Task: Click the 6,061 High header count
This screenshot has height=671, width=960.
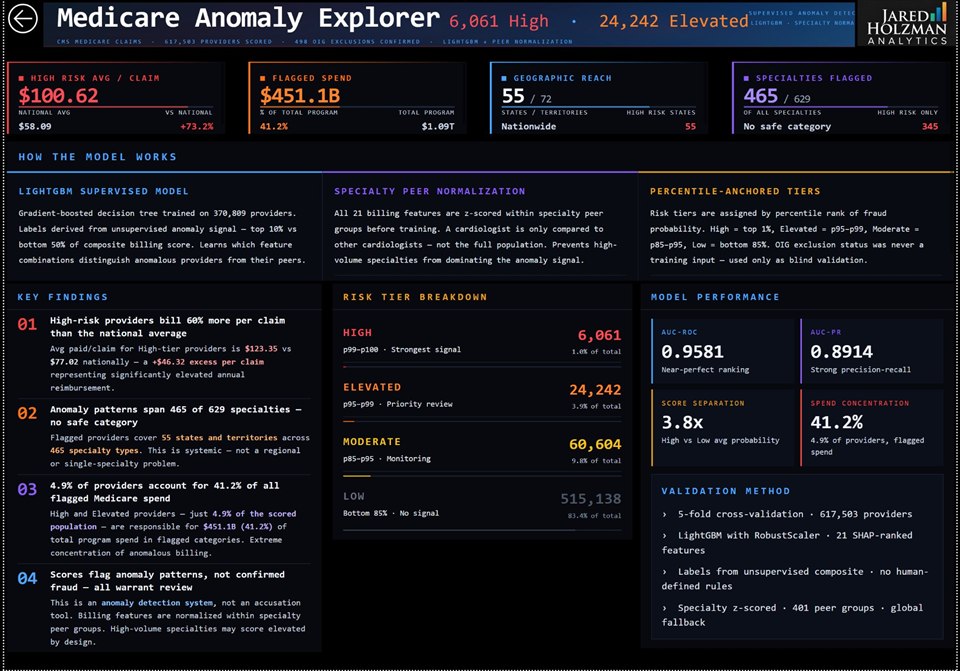Action: click(498, 21)
